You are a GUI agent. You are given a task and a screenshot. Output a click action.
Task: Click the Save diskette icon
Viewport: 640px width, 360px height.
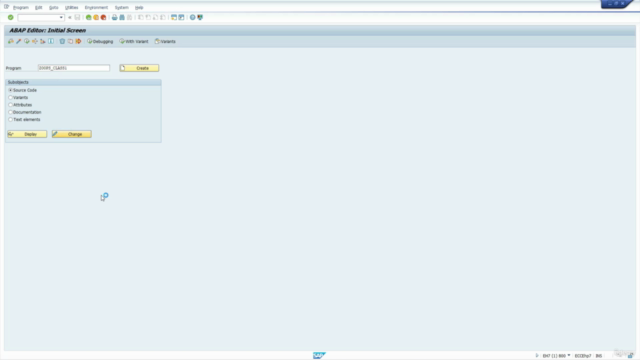77,18
